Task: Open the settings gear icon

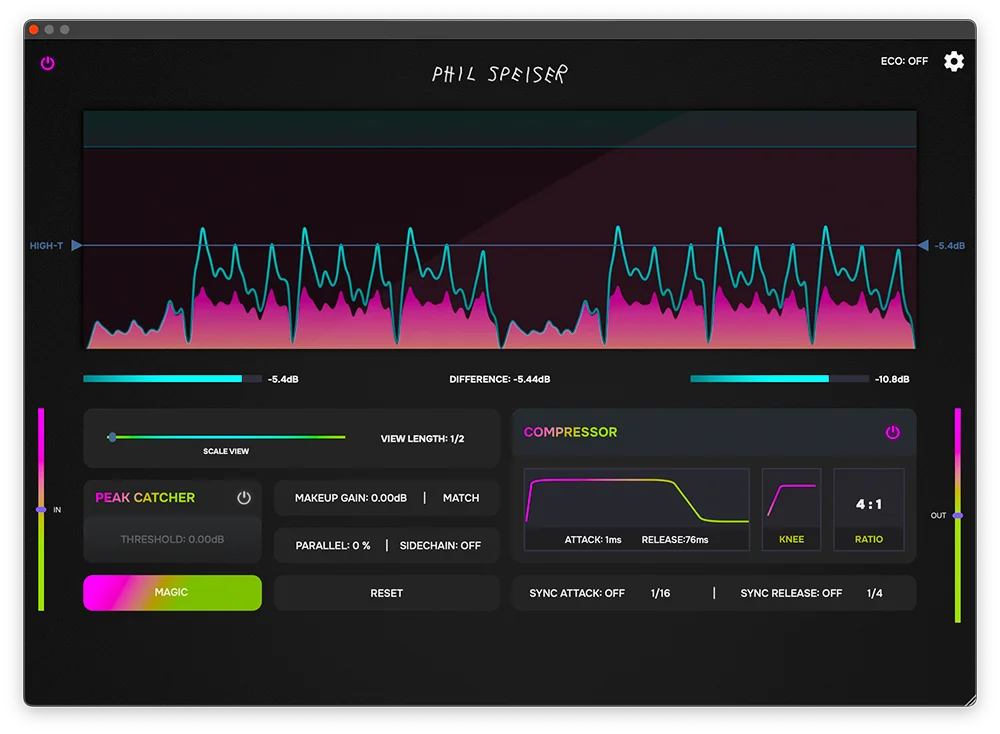Action: click(x=953, y=62)
